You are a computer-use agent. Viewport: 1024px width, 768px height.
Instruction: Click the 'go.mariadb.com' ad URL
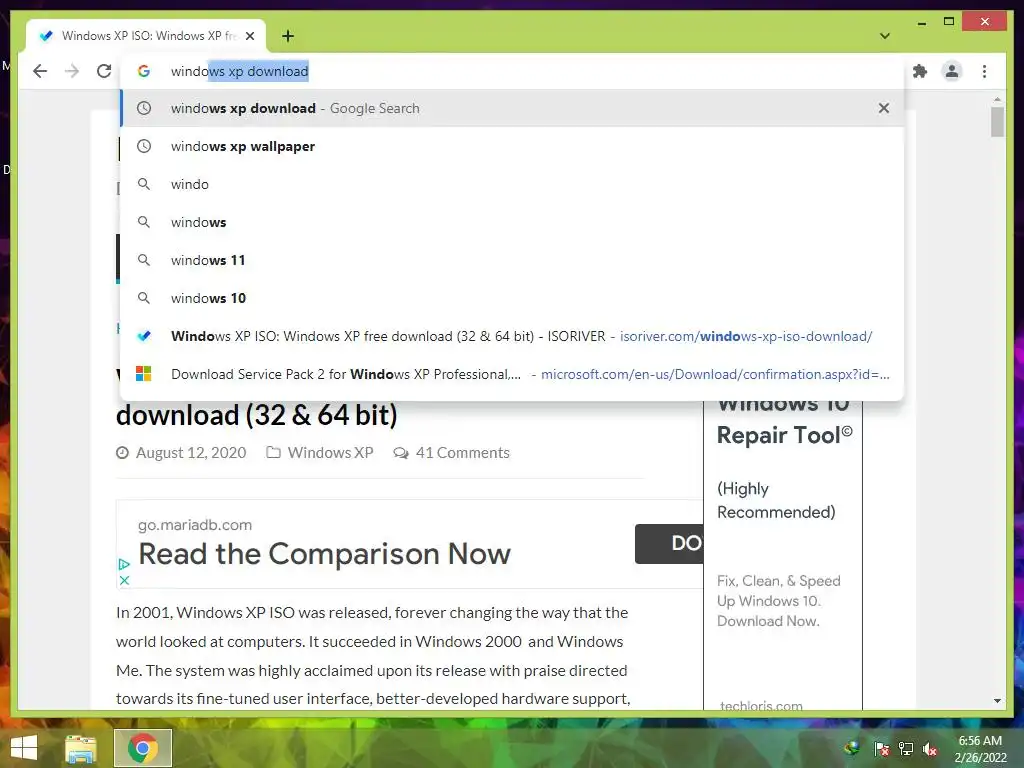coord(195,524)
